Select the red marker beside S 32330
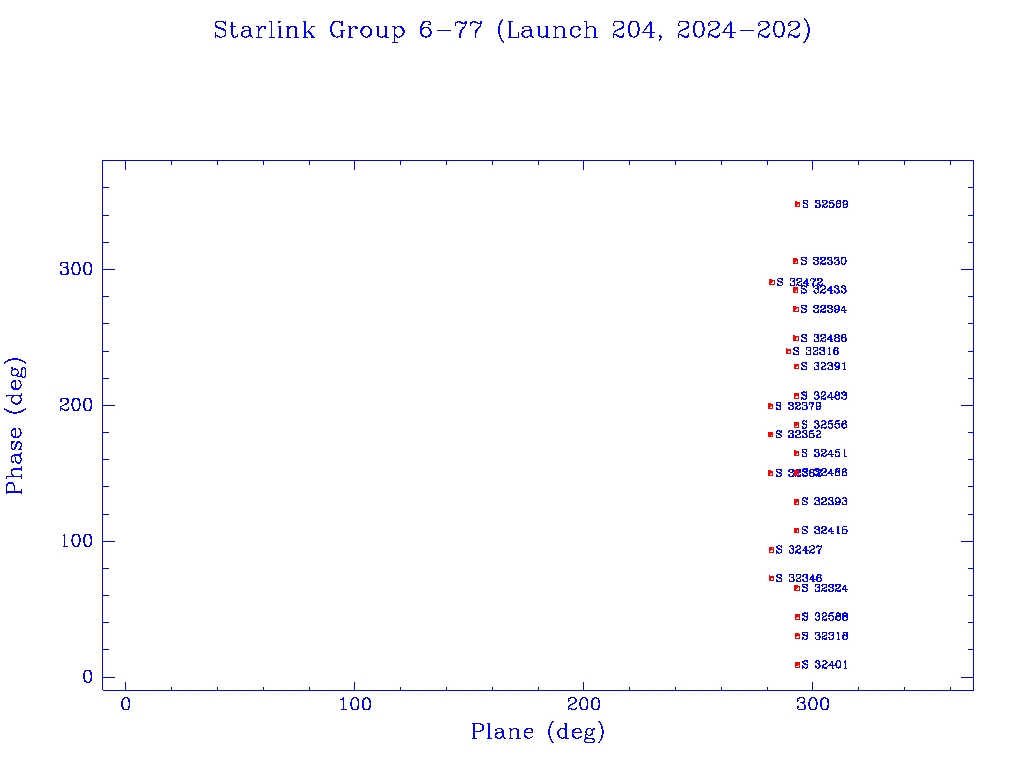 click(795, 261)
